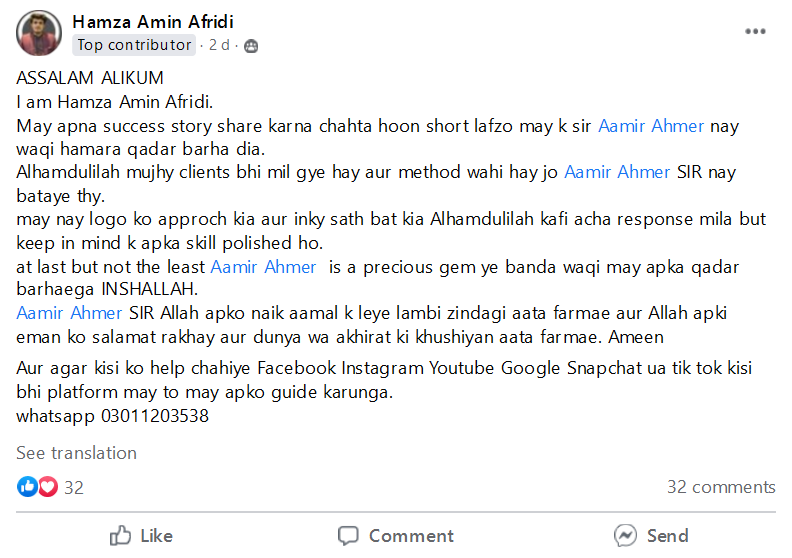Image resolution: width=792 pixels, height=558 pixels.
Task: Like the post using the Like button
Action: coord(141,536)
